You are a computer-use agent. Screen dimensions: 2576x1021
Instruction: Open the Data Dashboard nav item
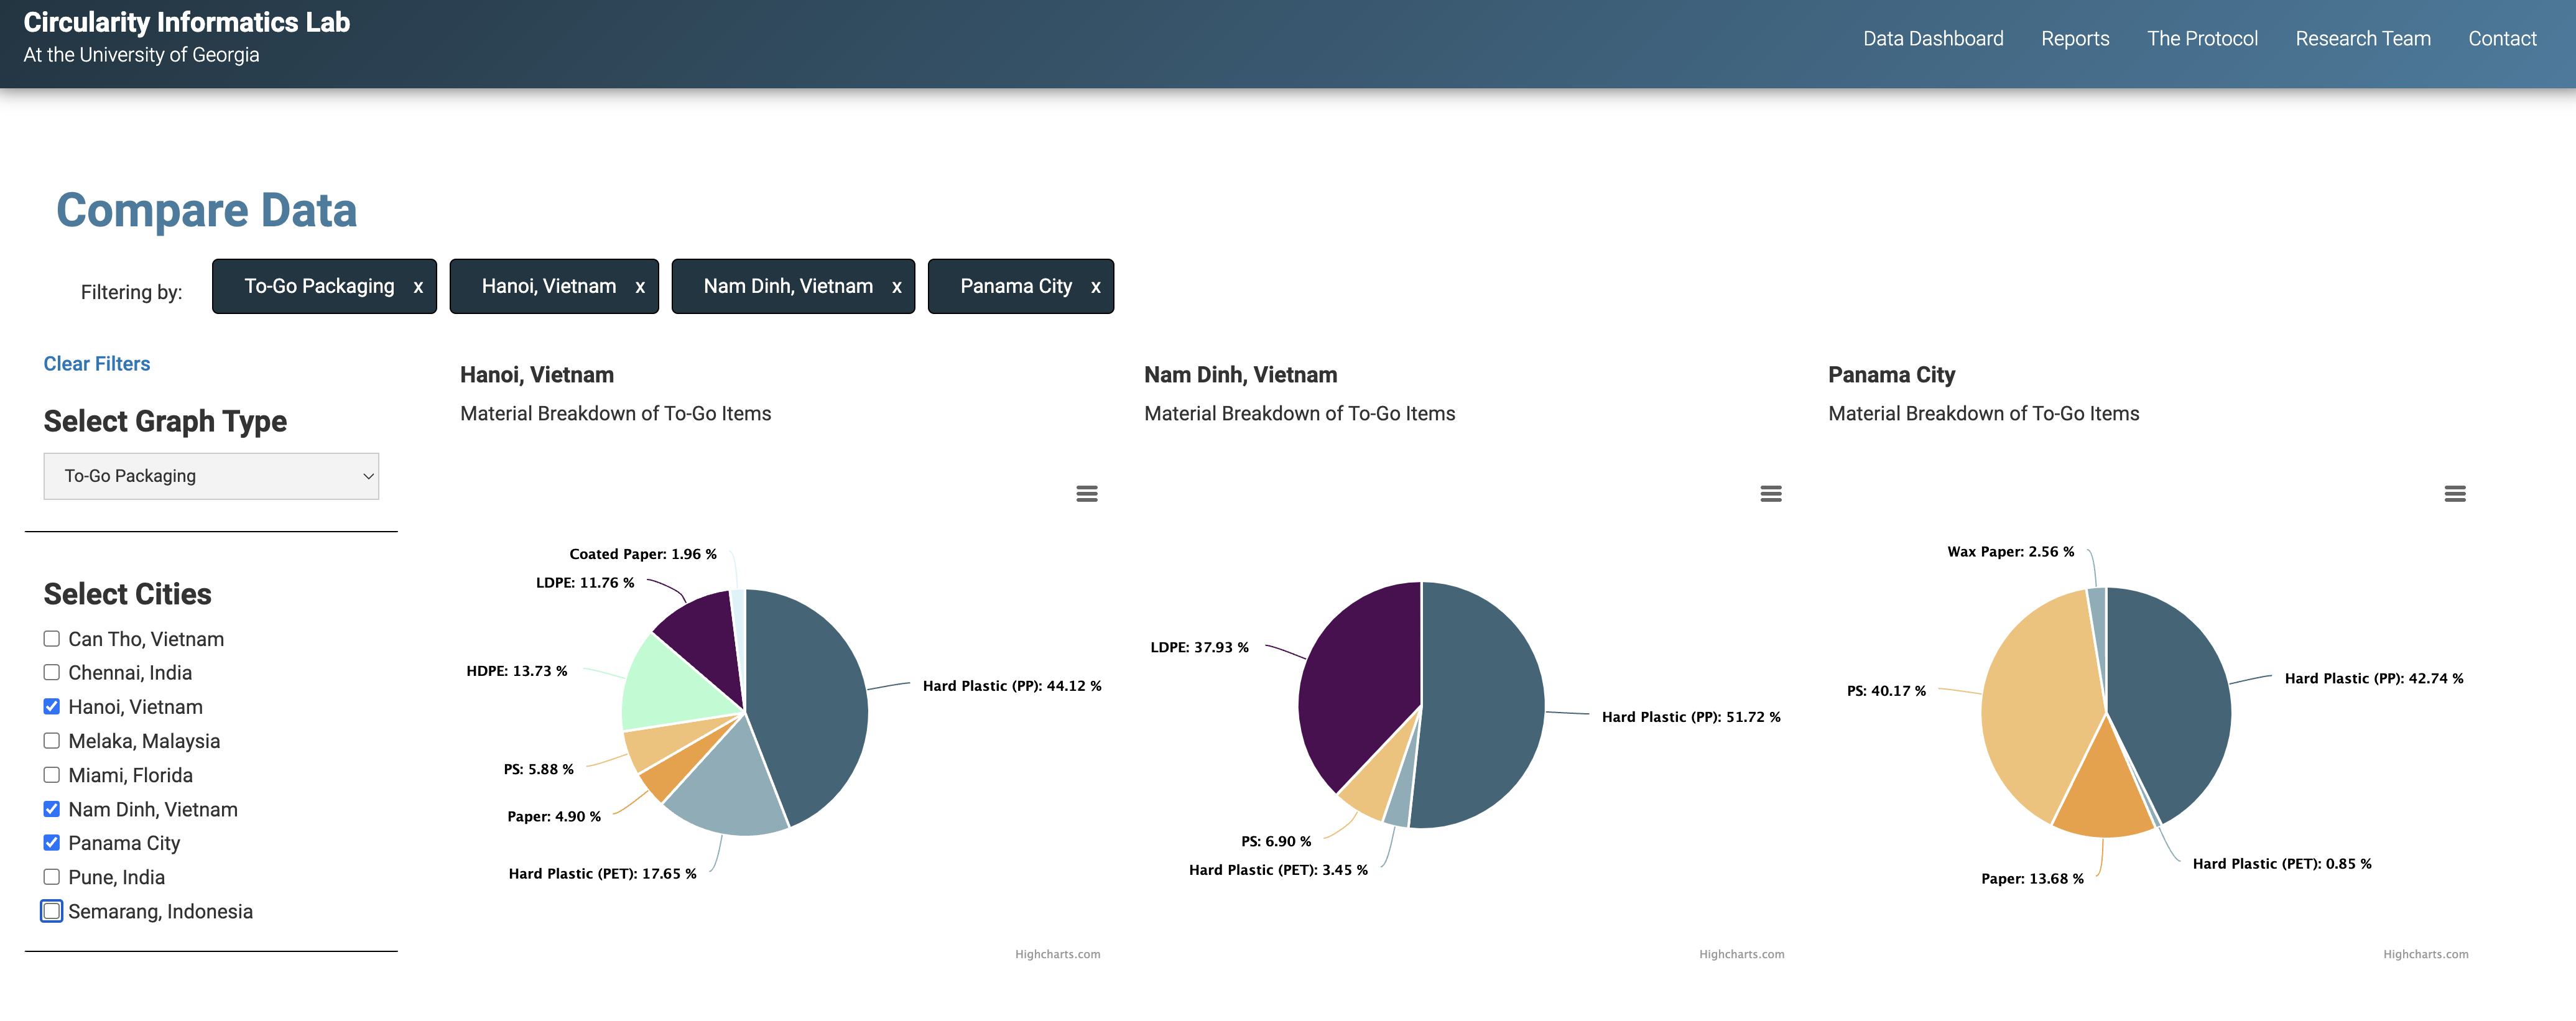click(x=1932, y=39)
